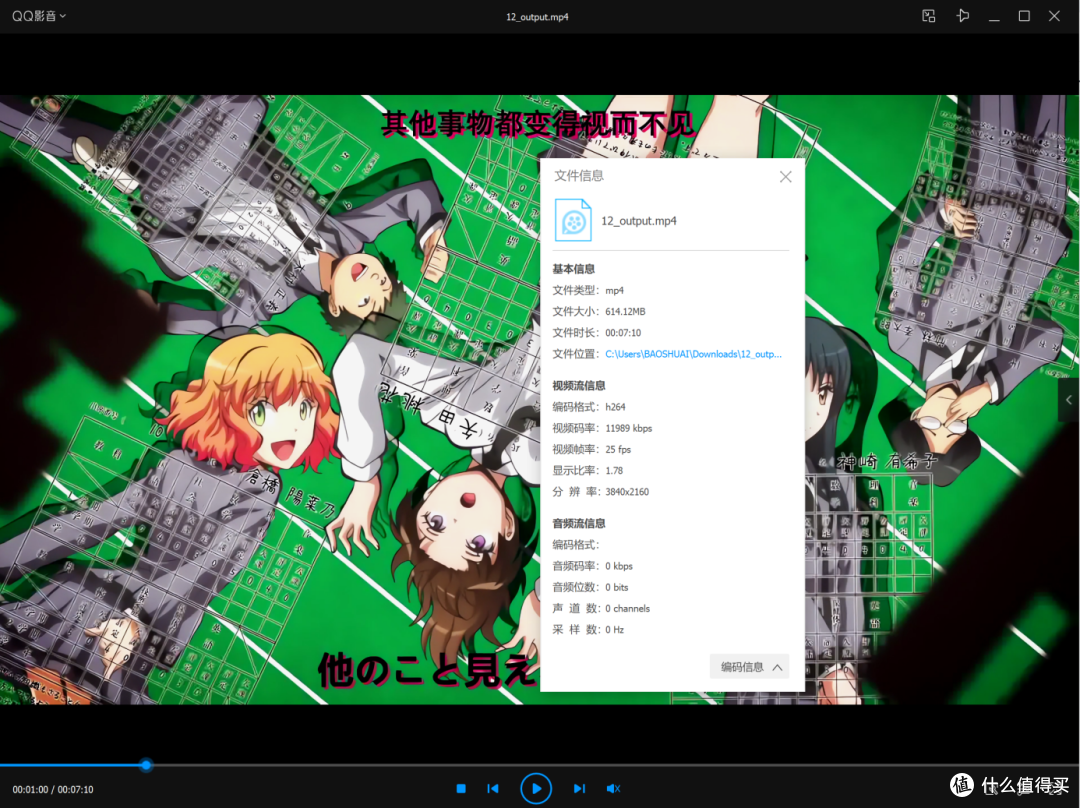Click the audio bitrate value 0 kbps

pyautogui.click(x=619, y=566)
